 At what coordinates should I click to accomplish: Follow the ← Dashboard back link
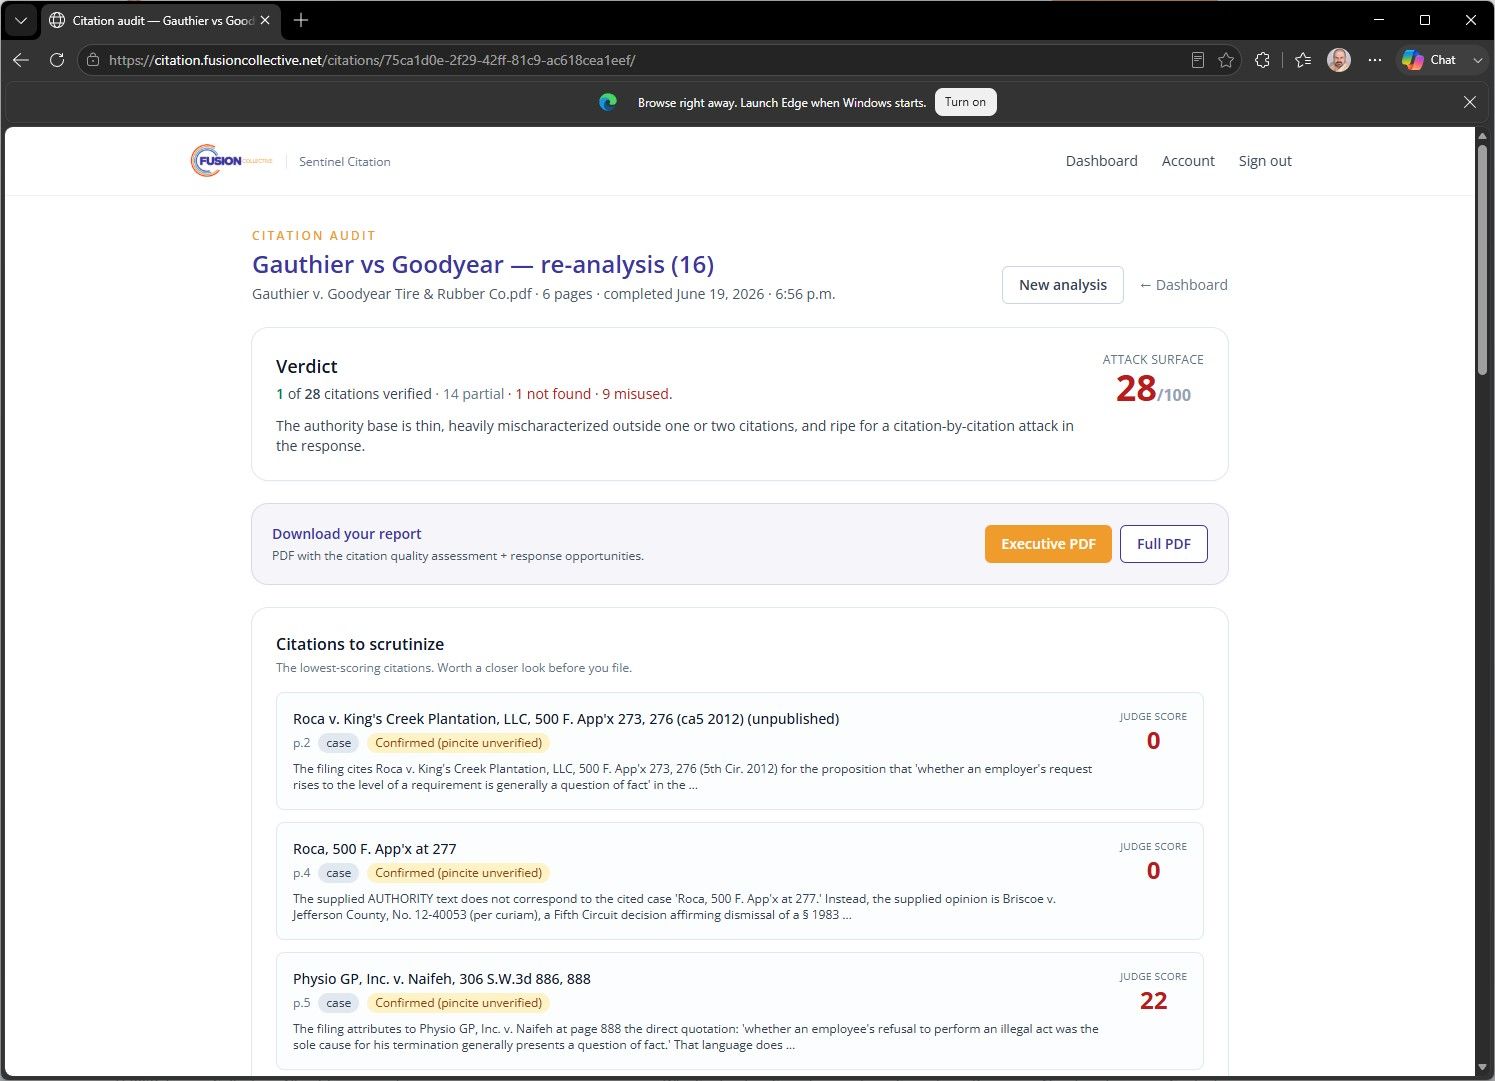[1183, 285]
